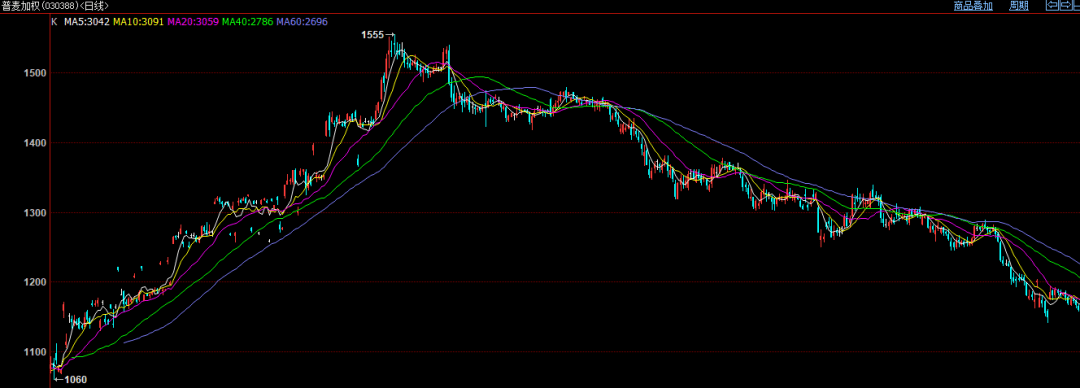Click the right arrow navigation icon
This screenshot has width=1080, height=388.
tap(1066, 6)
